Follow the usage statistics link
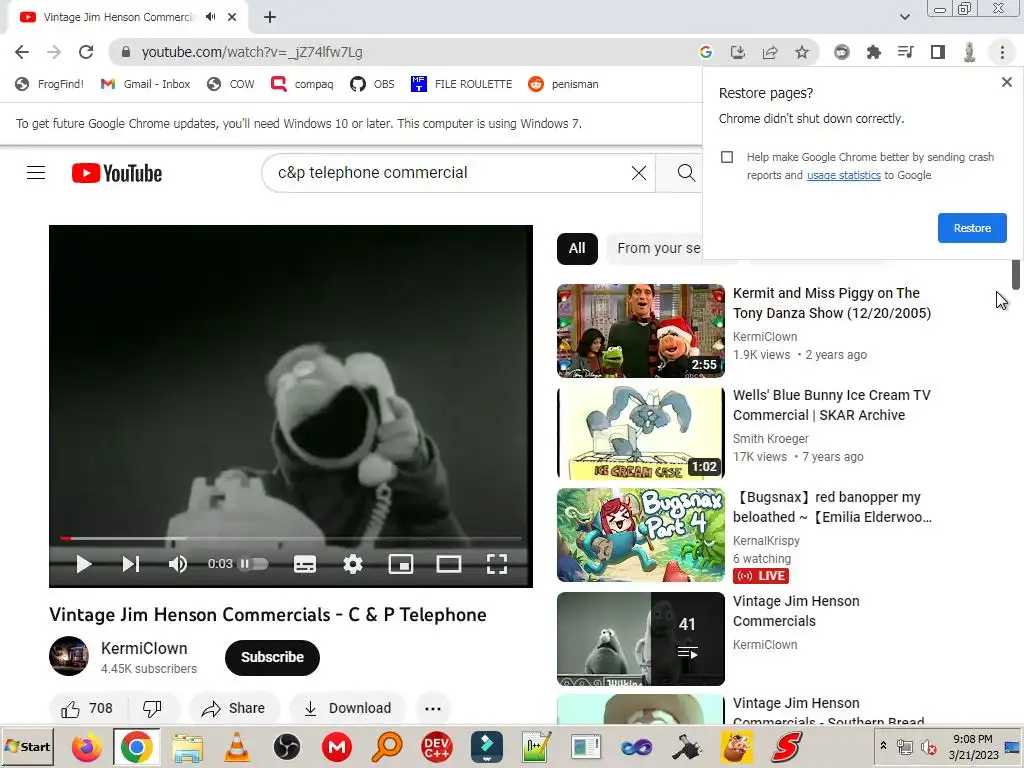Image resolution: width=1024 pixels, height=768 pixels. pos(844,175)
